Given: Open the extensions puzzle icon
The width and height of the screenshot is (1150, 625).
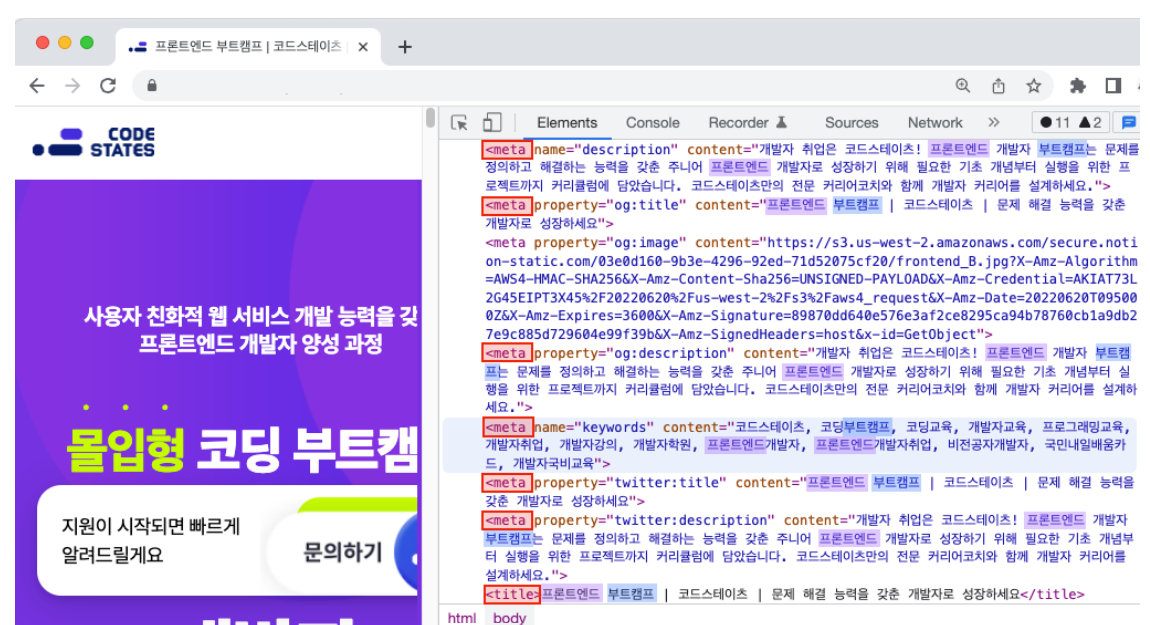Looking at the screenshot, I should (x=1077, y=86).
